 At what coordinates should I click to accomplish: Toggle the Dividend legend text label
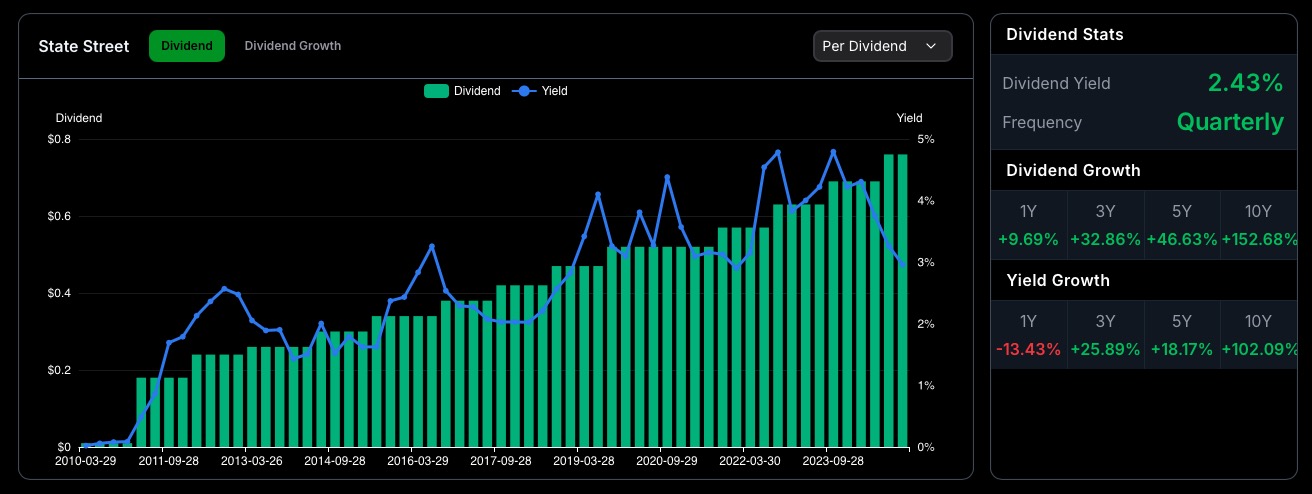click(477, 91)
